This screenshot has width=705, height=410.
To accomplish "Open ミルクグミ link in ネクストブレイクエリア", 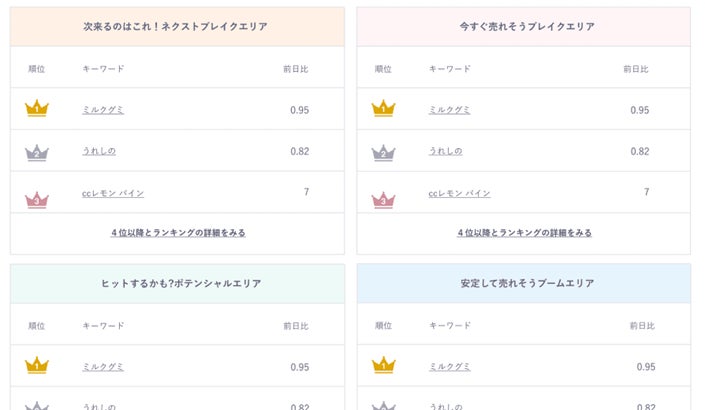I will tap(103, 110).
